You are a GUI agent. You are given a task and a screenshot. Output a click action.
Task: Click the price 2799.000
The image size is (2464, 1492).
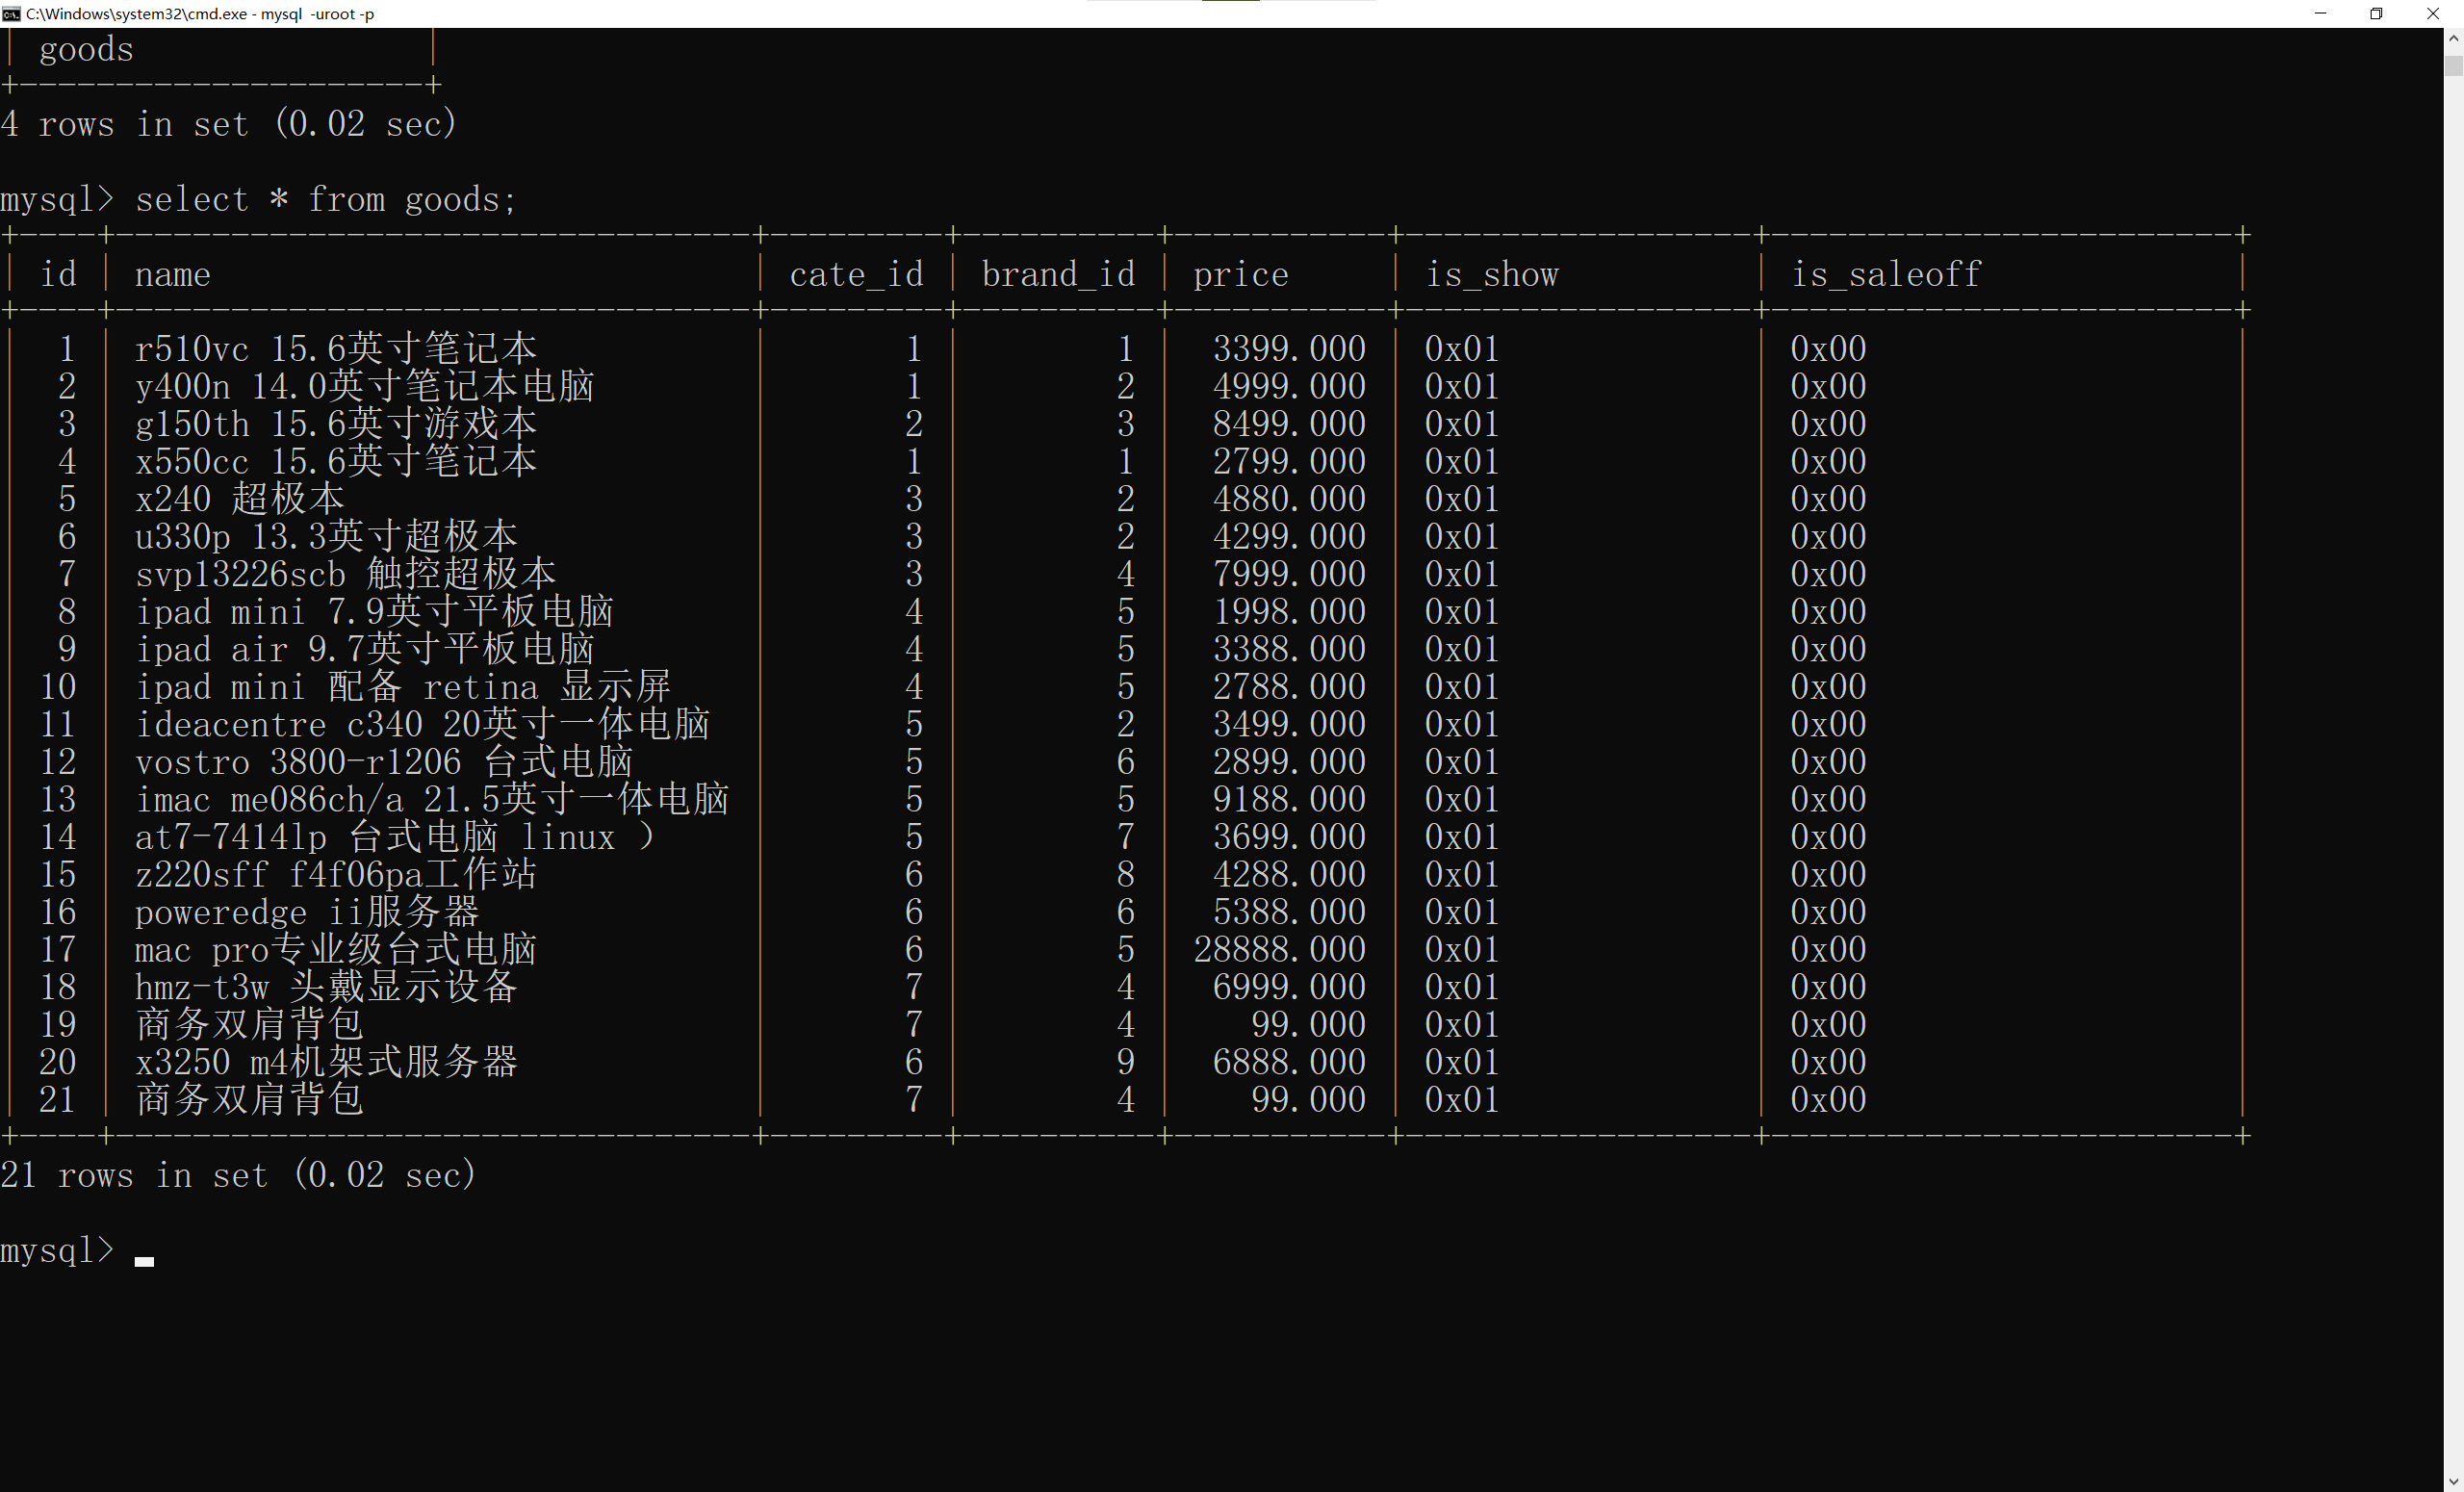coord(1289,461)
